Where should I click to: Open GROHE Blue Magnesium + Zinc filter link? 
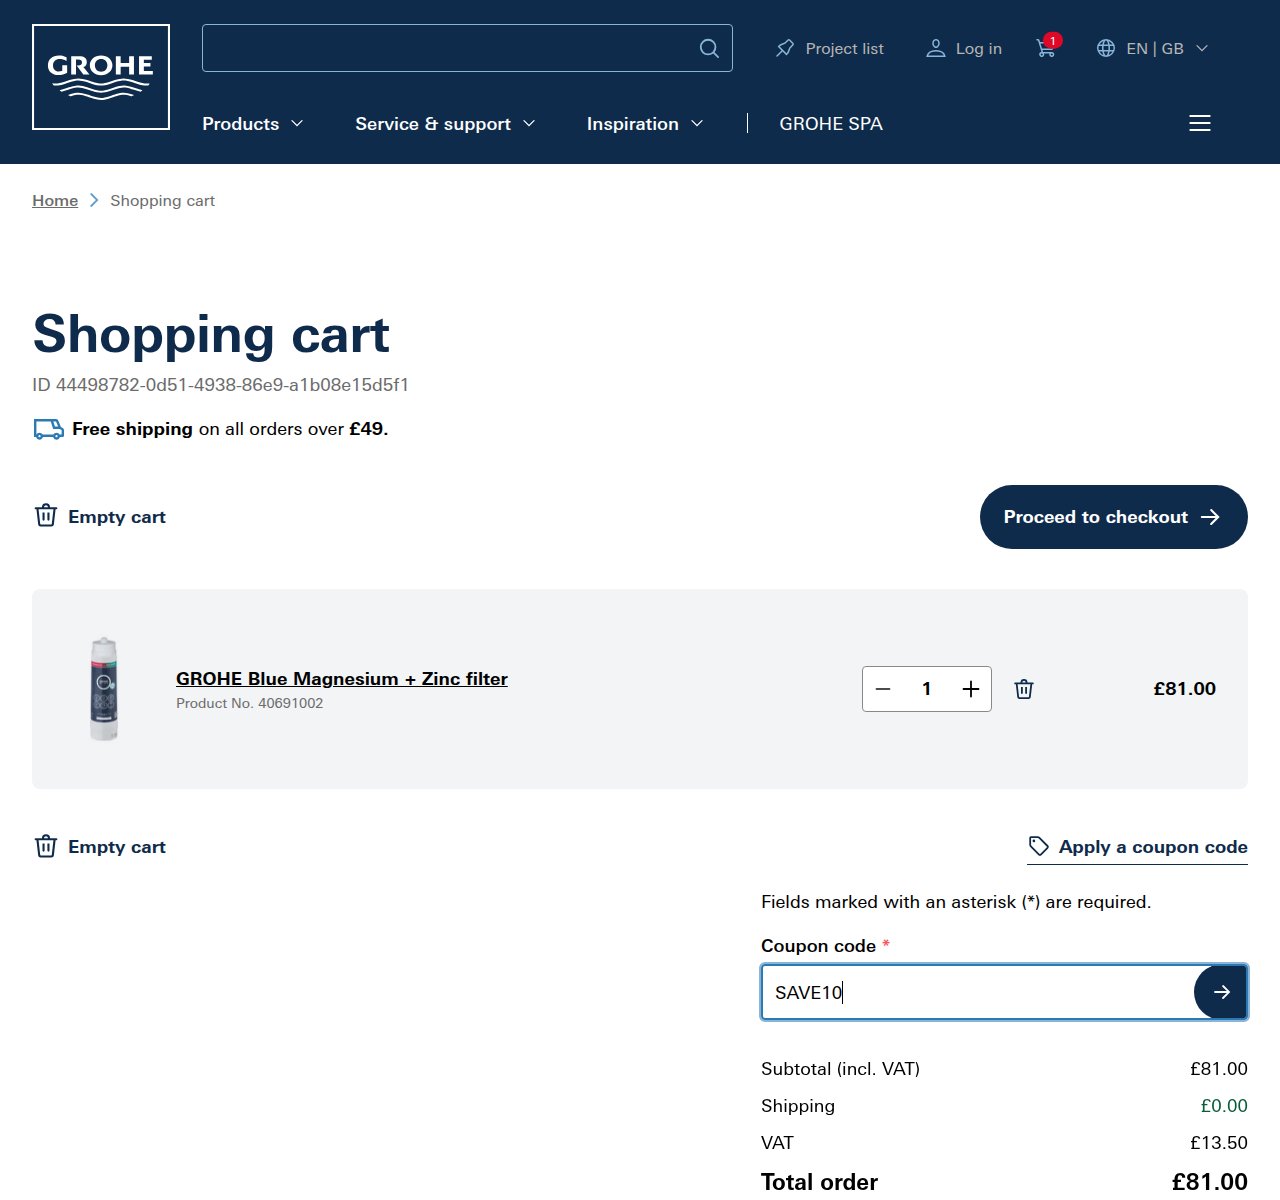pos(342,679)
